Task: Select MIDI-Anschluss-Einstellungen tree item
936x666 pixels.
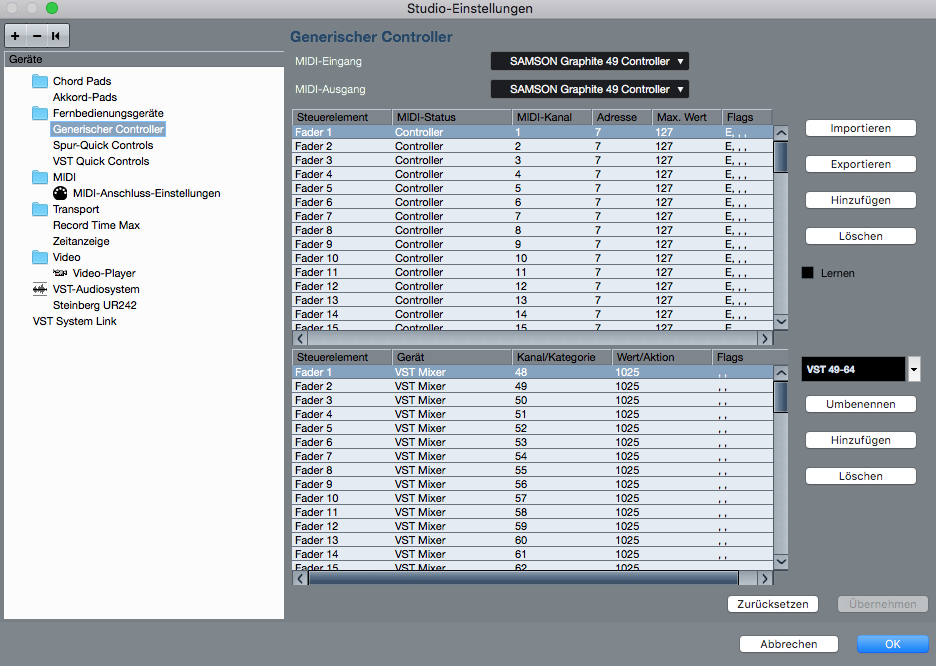Action: click(x=146, y=193)
